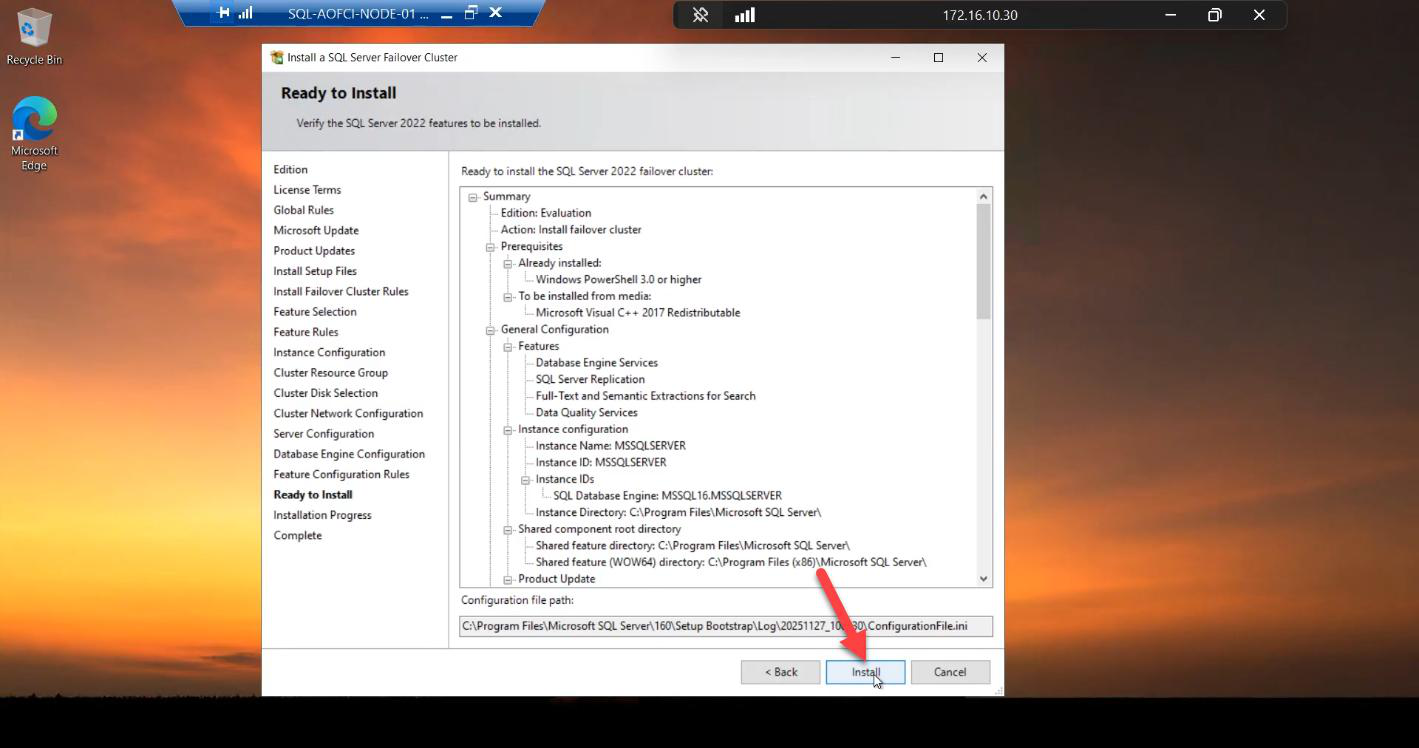Click the signal strength icon on 172.16.10.30 bar
This screenshot has width=1419, height=748.
(x=745, y=15)
